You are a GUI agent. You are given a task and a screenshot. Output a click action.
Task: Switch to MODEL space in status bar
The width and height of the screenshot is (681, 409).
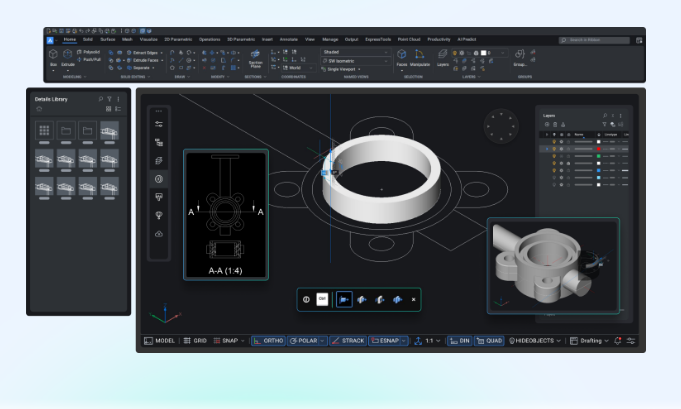click(159, 341)
